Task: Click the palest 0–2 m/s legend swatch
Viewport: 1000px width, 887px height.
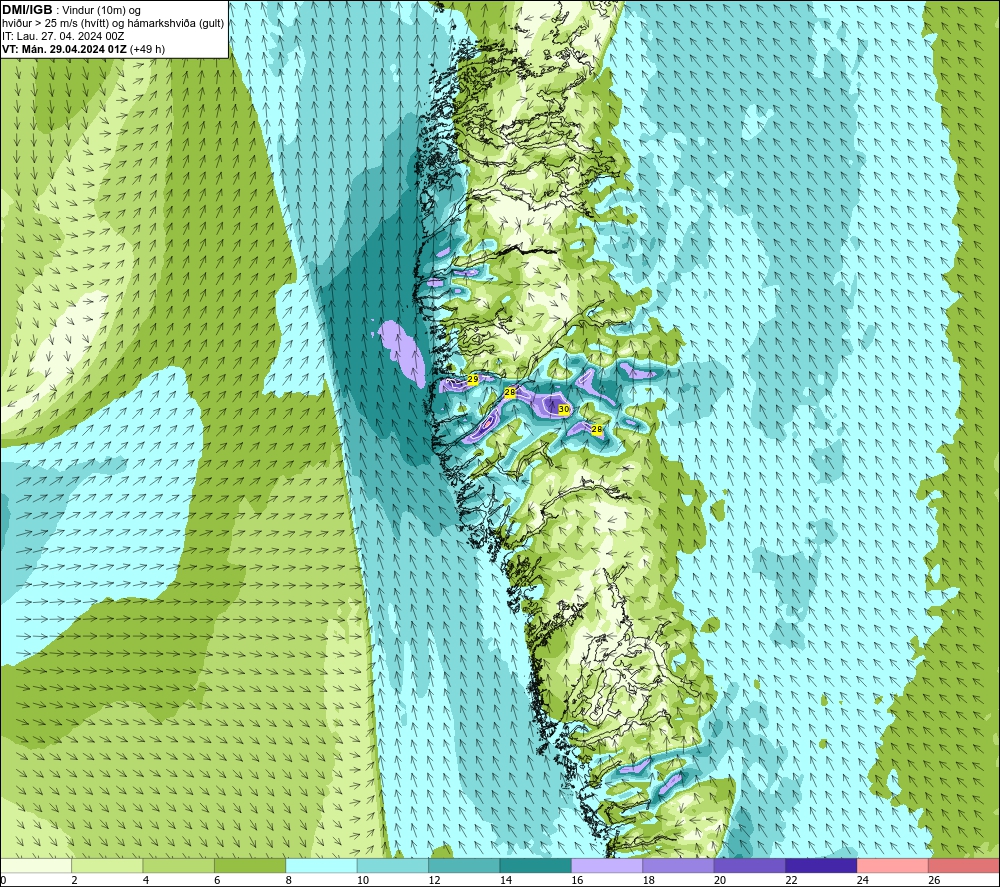Action: pyautogui.click(x=36, y=865)
